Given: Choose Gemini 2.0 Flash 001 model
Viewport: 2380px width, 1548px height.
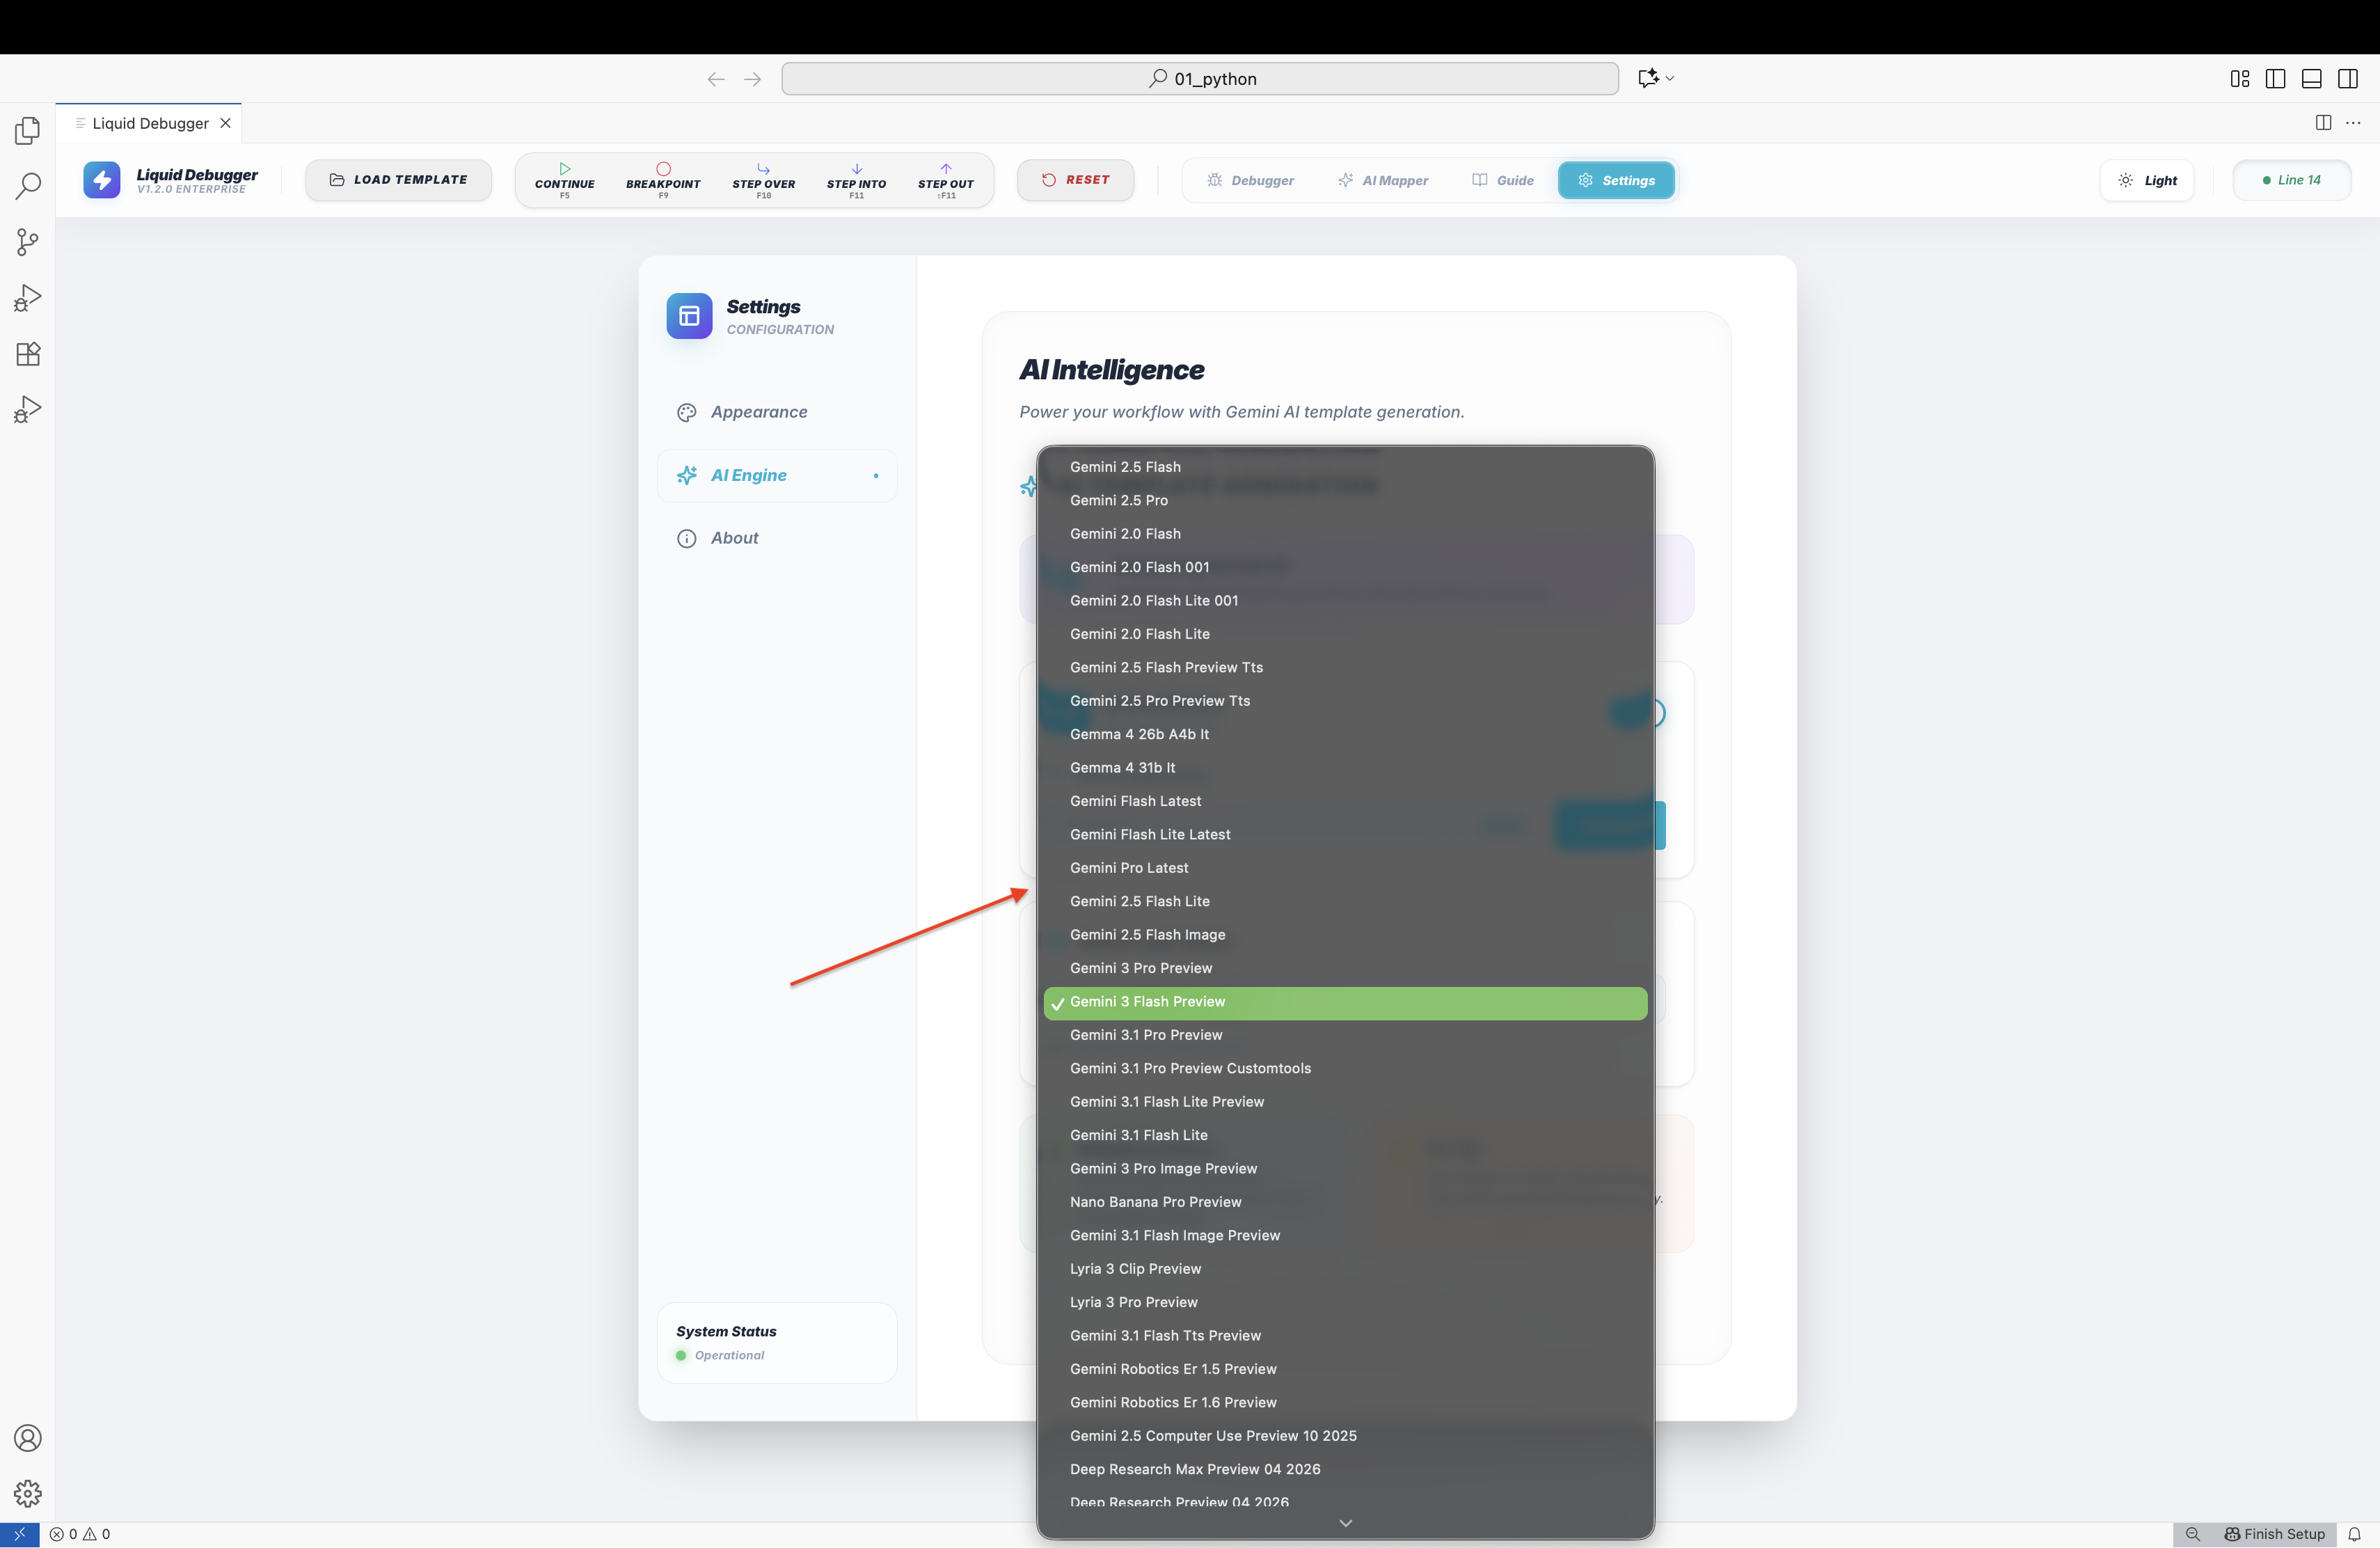Looking at the screenshot, I should 1345,567.
